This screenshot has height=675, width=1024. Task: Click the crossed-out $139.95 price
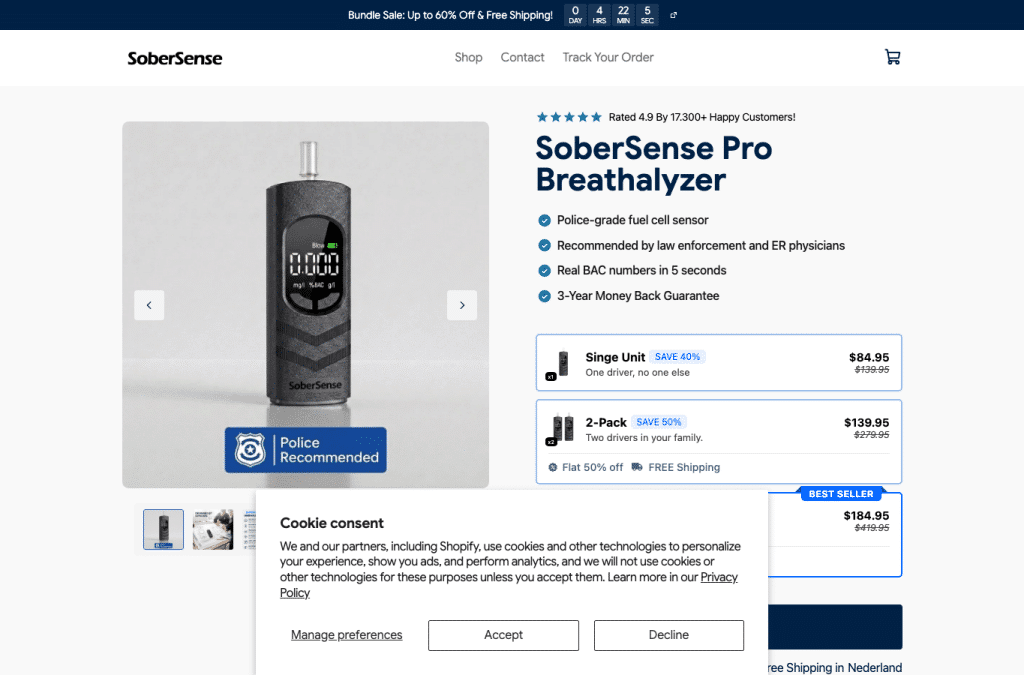872,369
